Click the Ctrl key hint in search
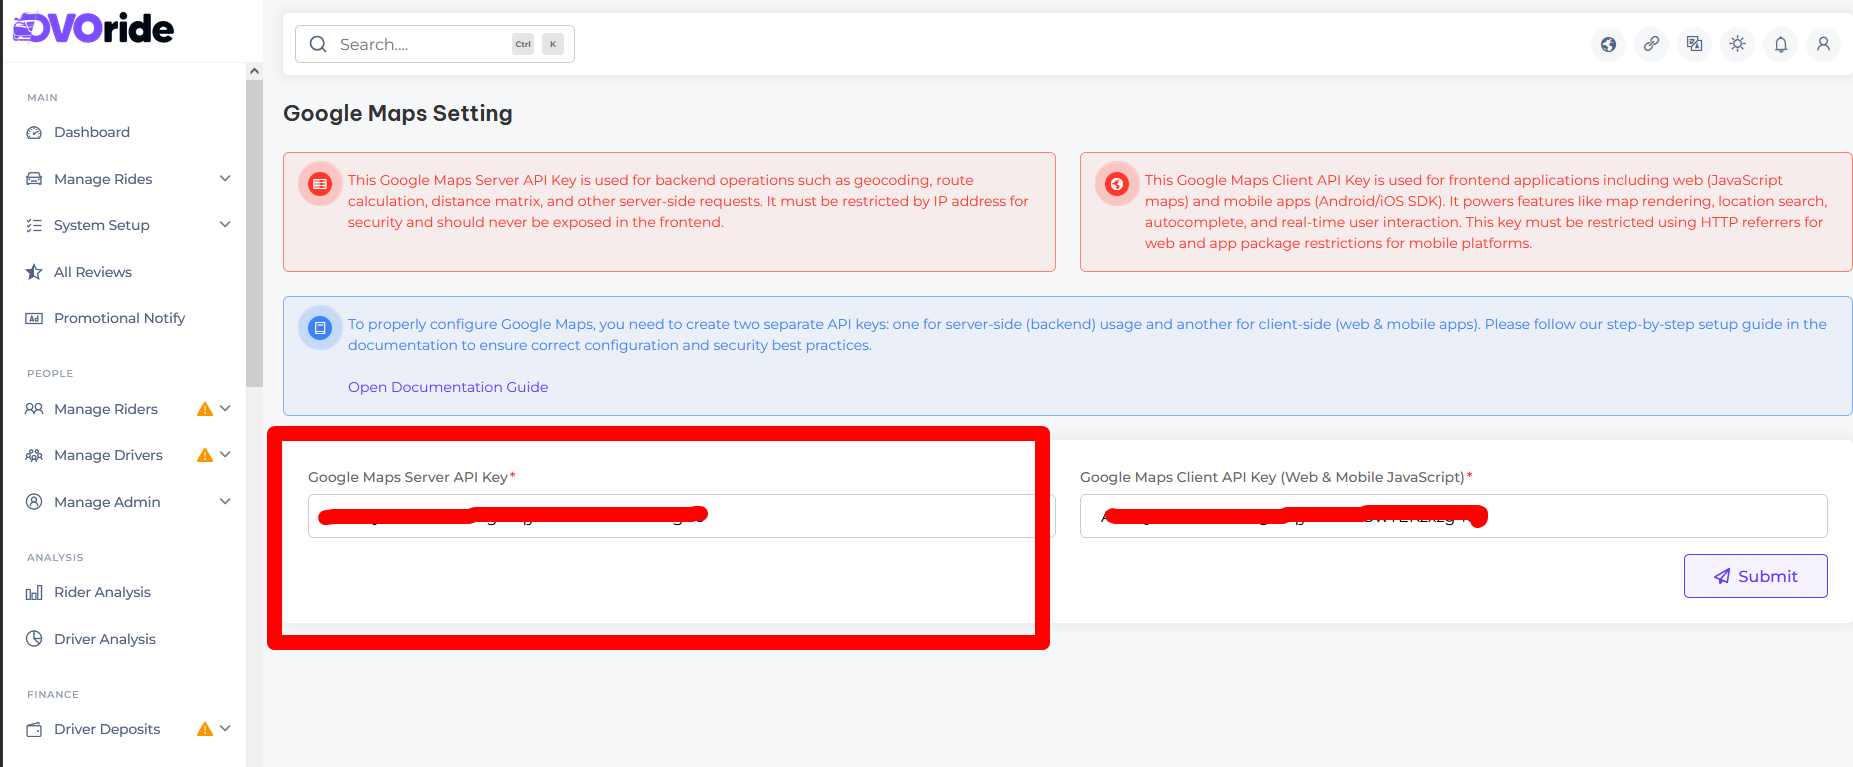The width and height of the screenshot is (1853, 767). [523, 44]
